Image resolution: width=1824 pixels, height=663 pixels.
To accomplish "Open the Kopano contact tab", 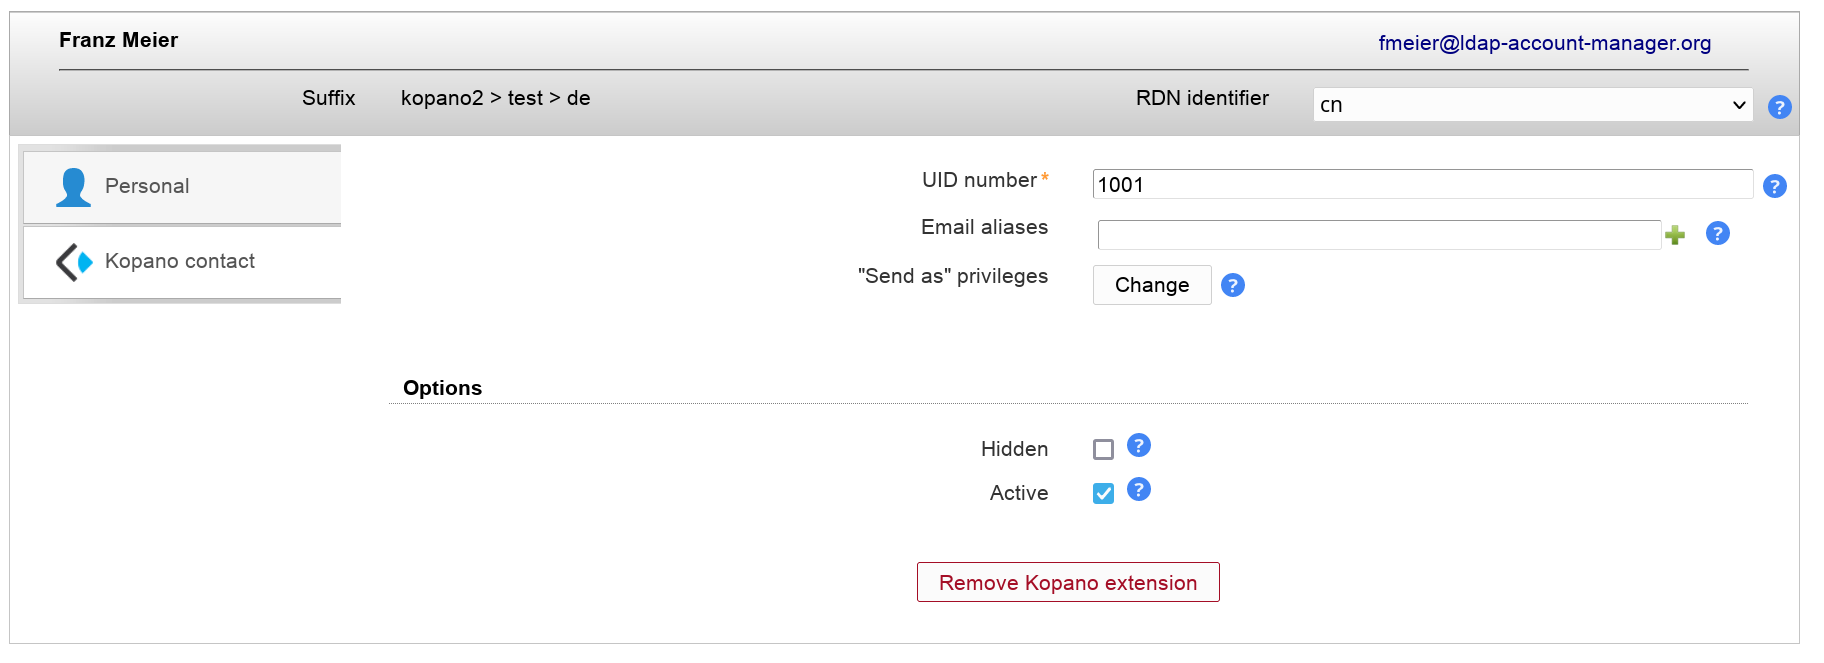I will (x=182, y=262).
